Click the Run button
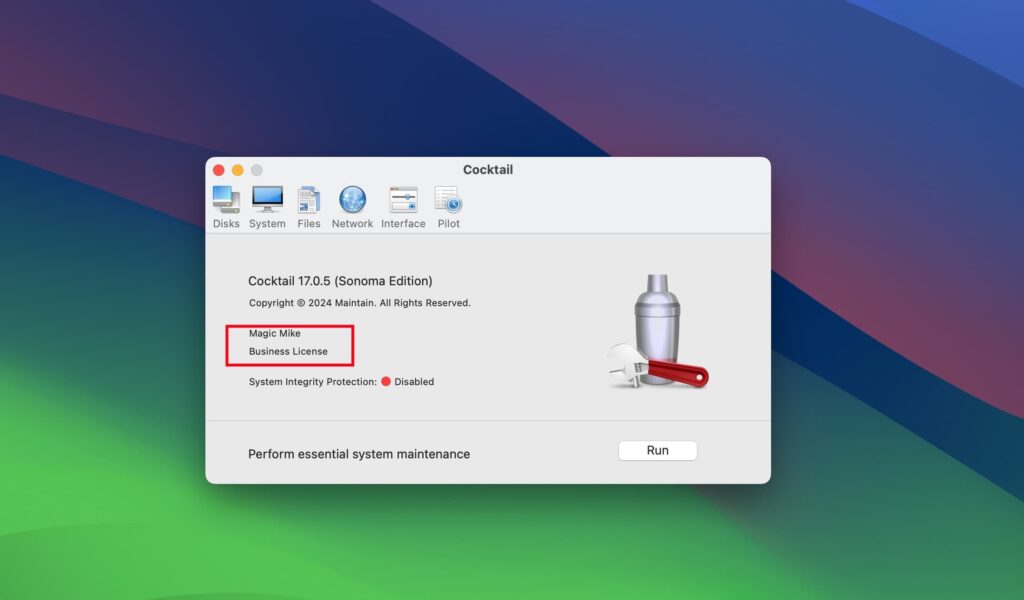 657,450
